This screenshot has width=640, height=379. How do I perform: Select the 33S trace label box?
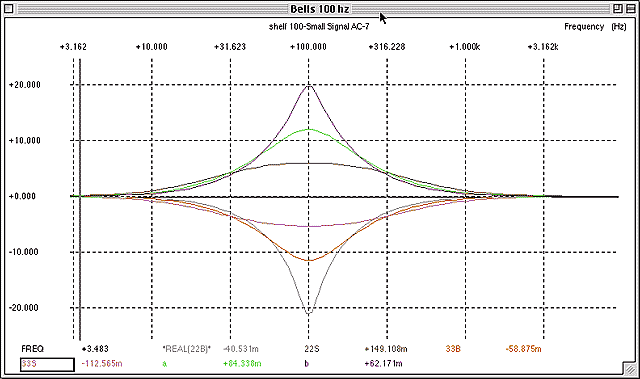pos(47,364)
